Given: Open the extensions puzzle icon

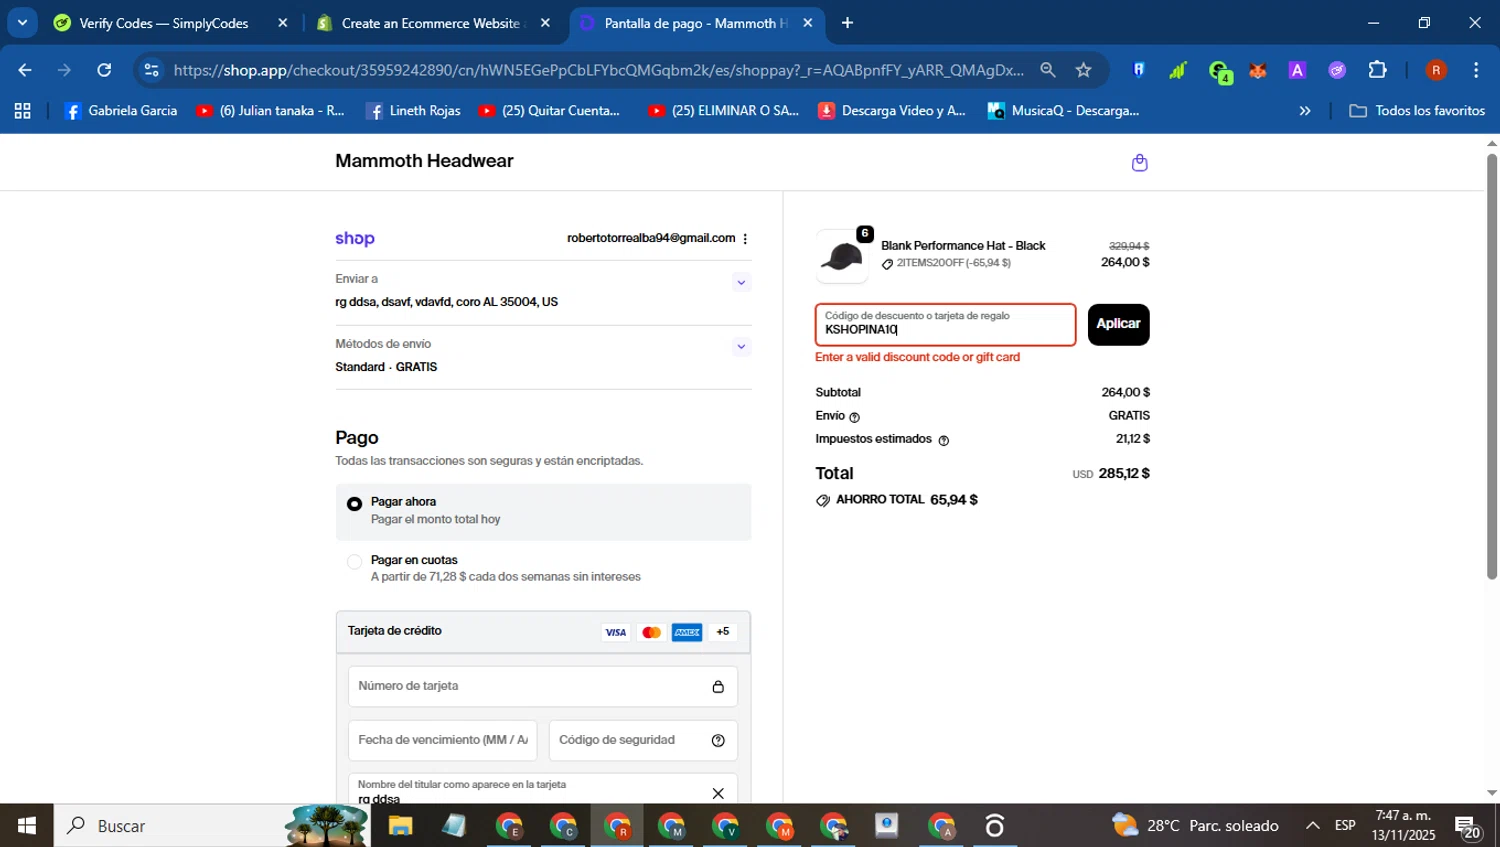Looking at the screenshot, I should click(x=1378, y=70).
